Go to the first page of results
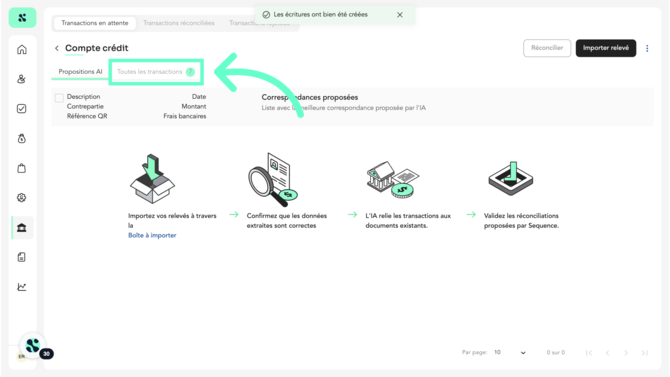The width and height of the screenshot is (670, 377). tap(589, 353)
